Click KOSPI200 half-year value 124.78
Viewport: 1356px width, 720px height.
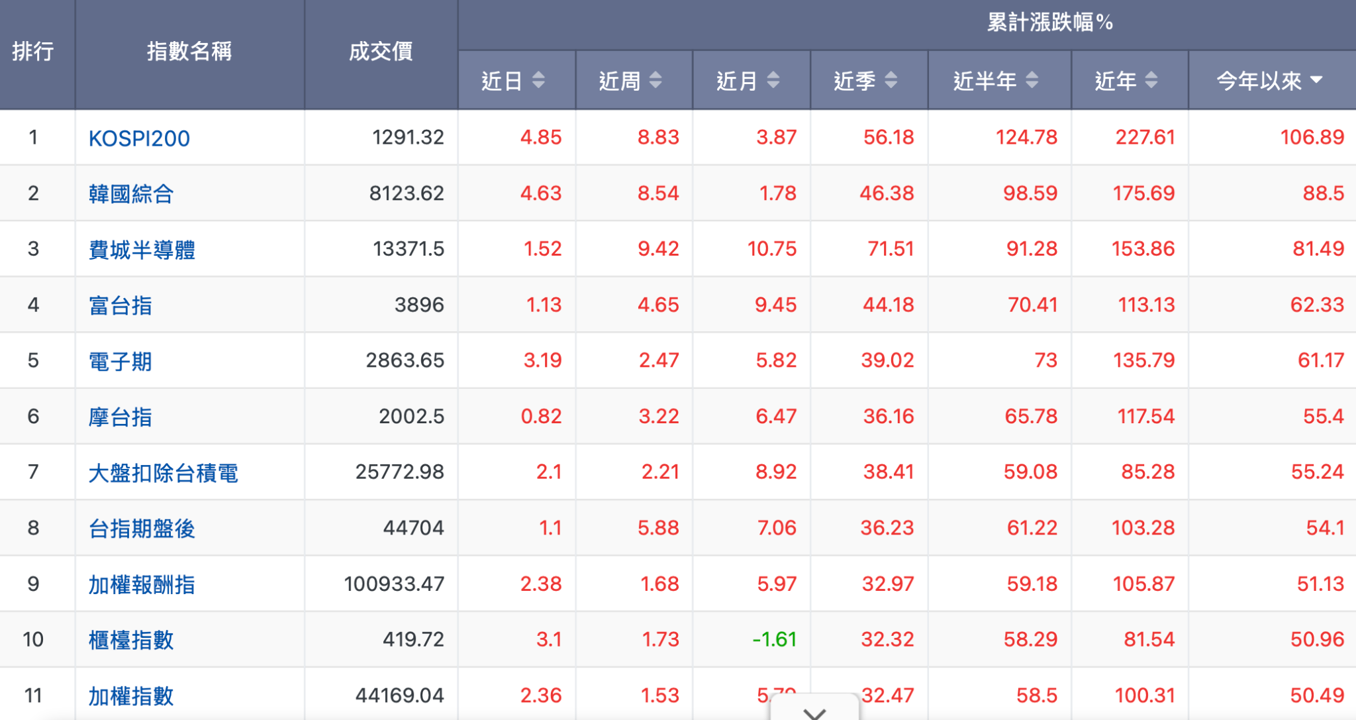pyautogui.click(x=1026, y=138)
